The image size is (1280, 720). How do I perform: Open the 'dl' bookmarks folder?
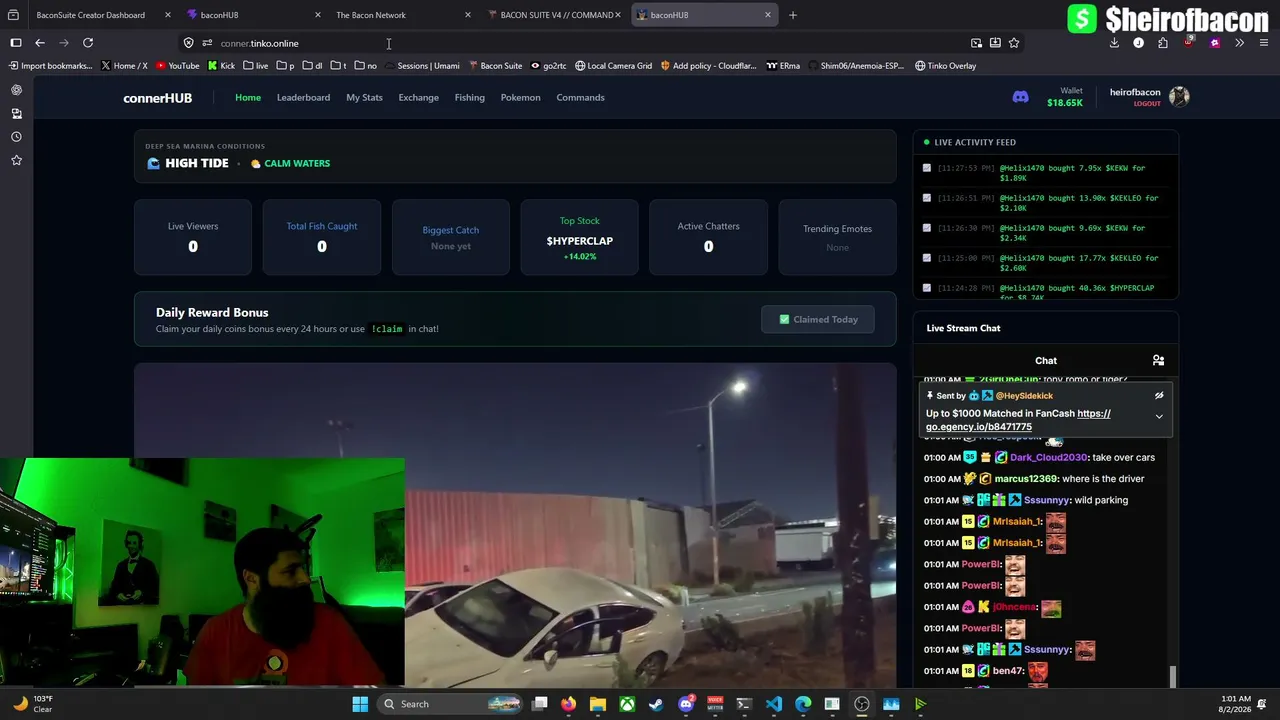click(x=312, y=66)
